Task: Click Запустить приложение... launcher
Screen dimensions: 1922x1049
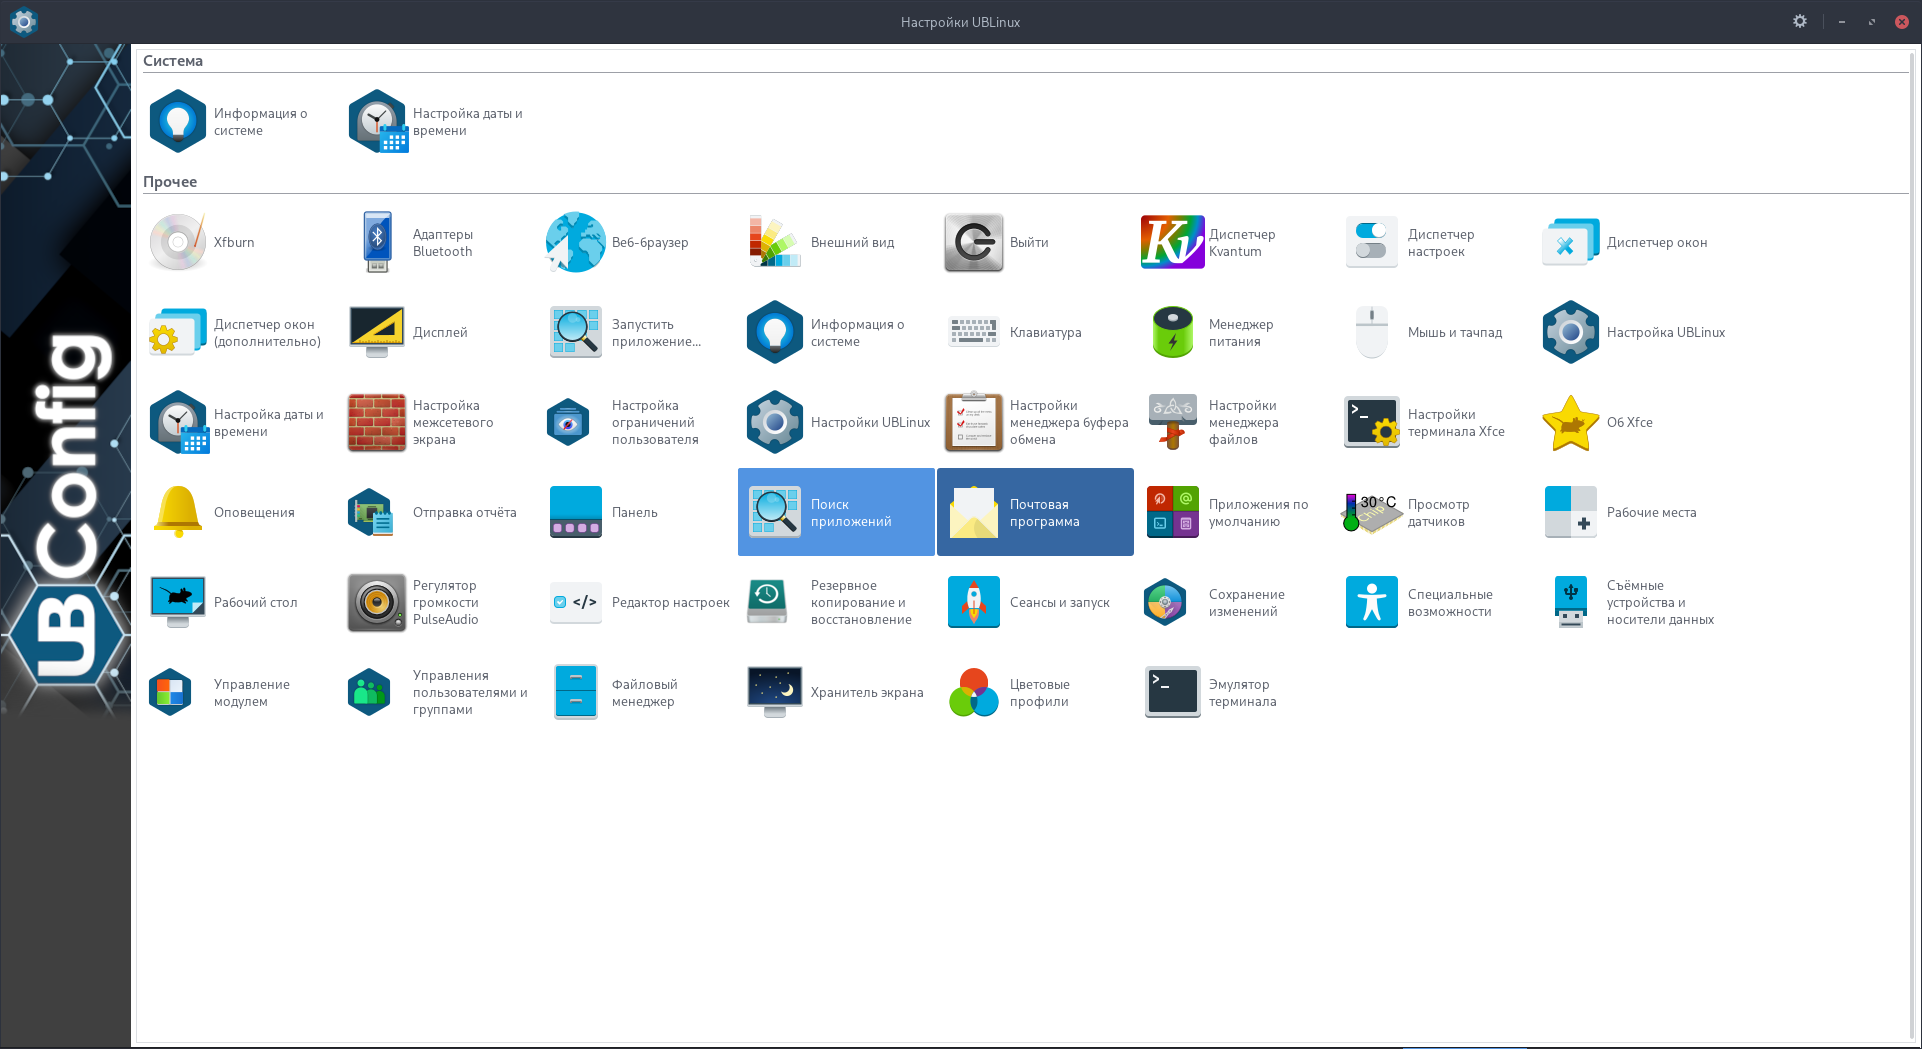Action: click(636, 332)
